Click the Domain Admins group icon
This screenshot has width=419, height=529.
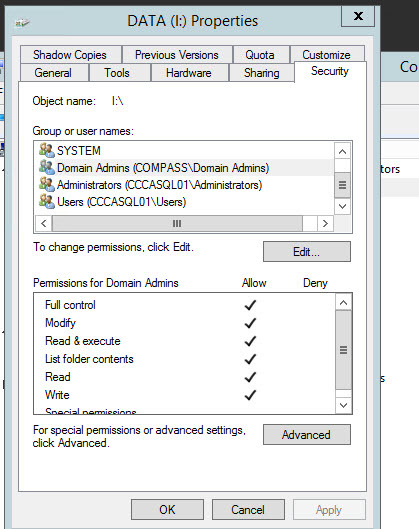click(x=47, y=167)
